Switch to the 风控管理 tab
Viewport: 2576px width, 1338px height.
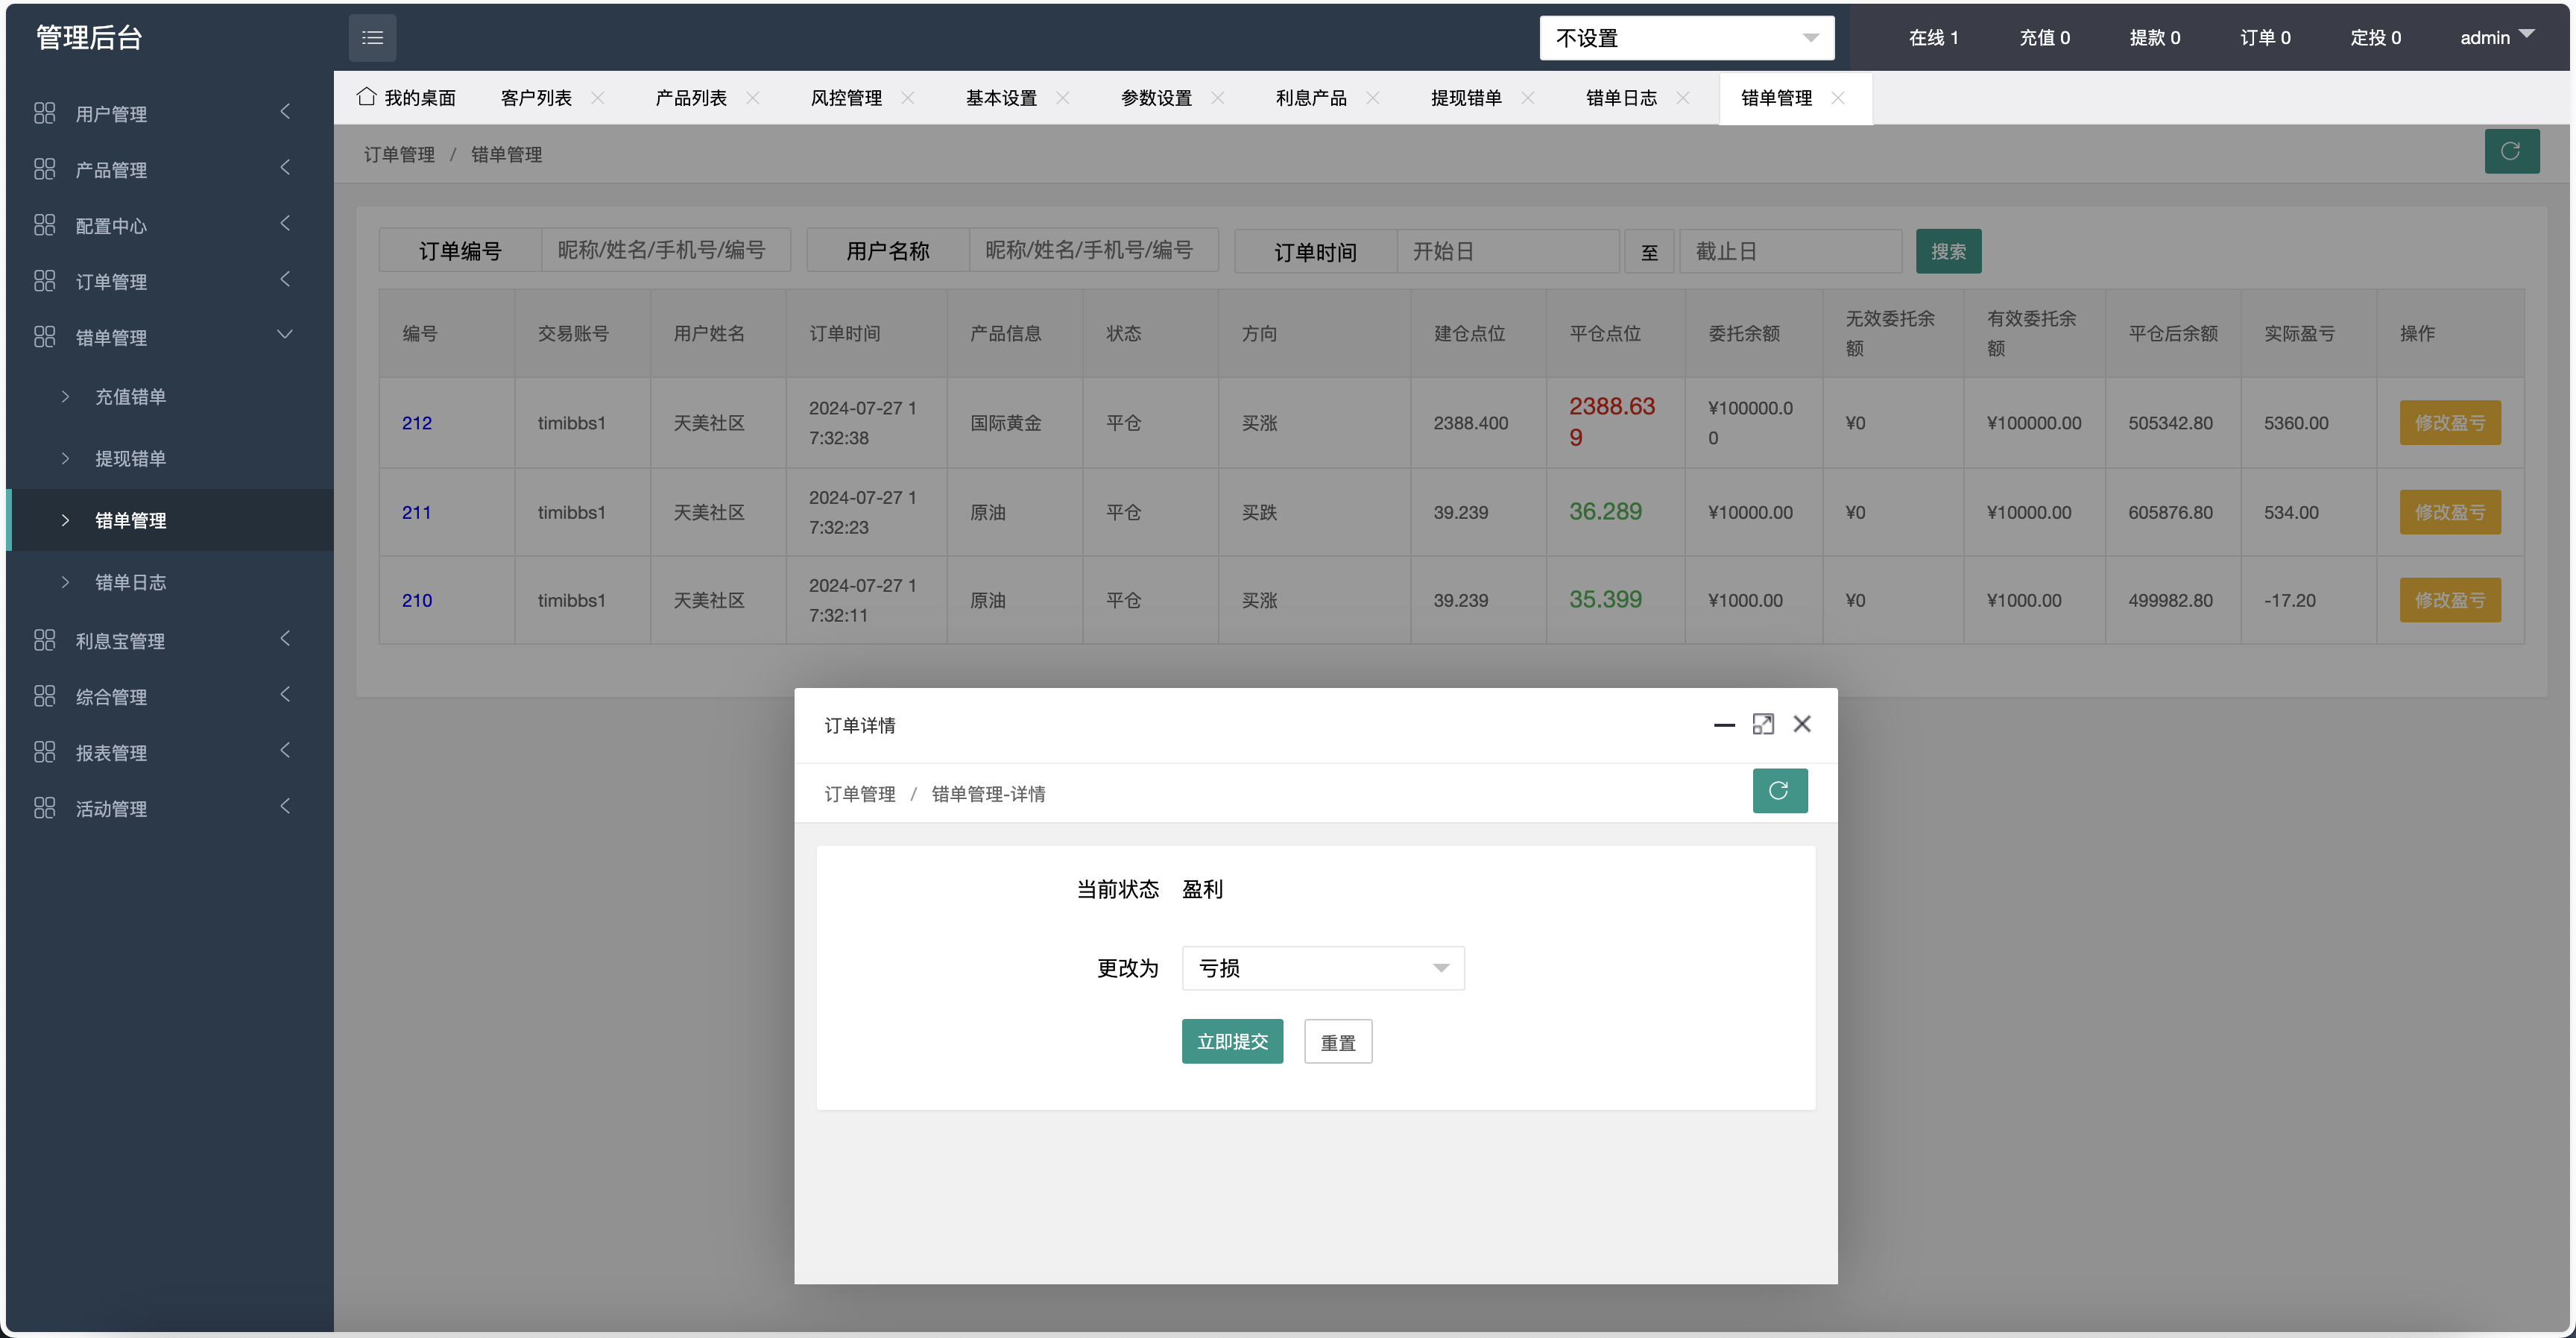coord(847,97)
